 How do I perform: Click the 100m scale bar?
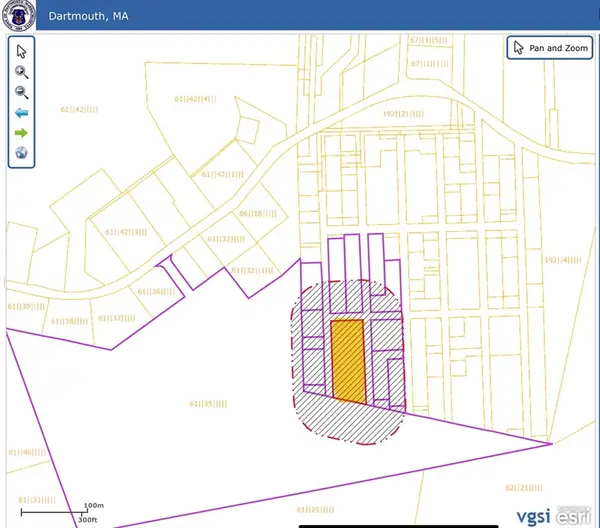[x=60, y=512]
